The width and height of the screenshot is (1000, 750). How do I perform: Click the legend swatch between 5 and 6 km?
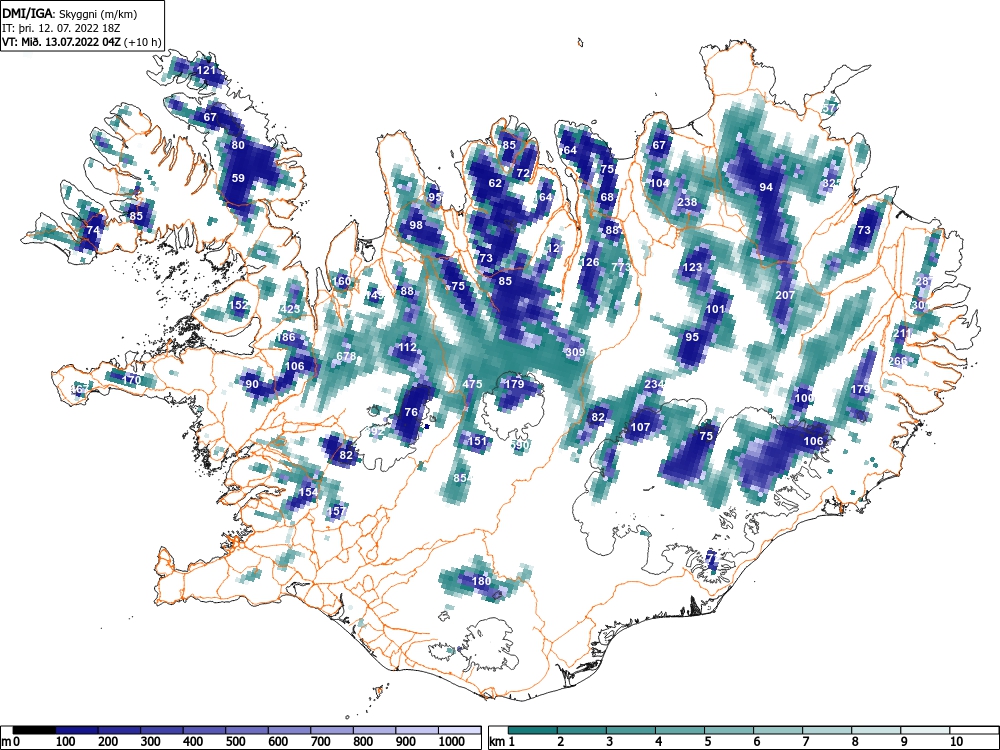(729, 730)
